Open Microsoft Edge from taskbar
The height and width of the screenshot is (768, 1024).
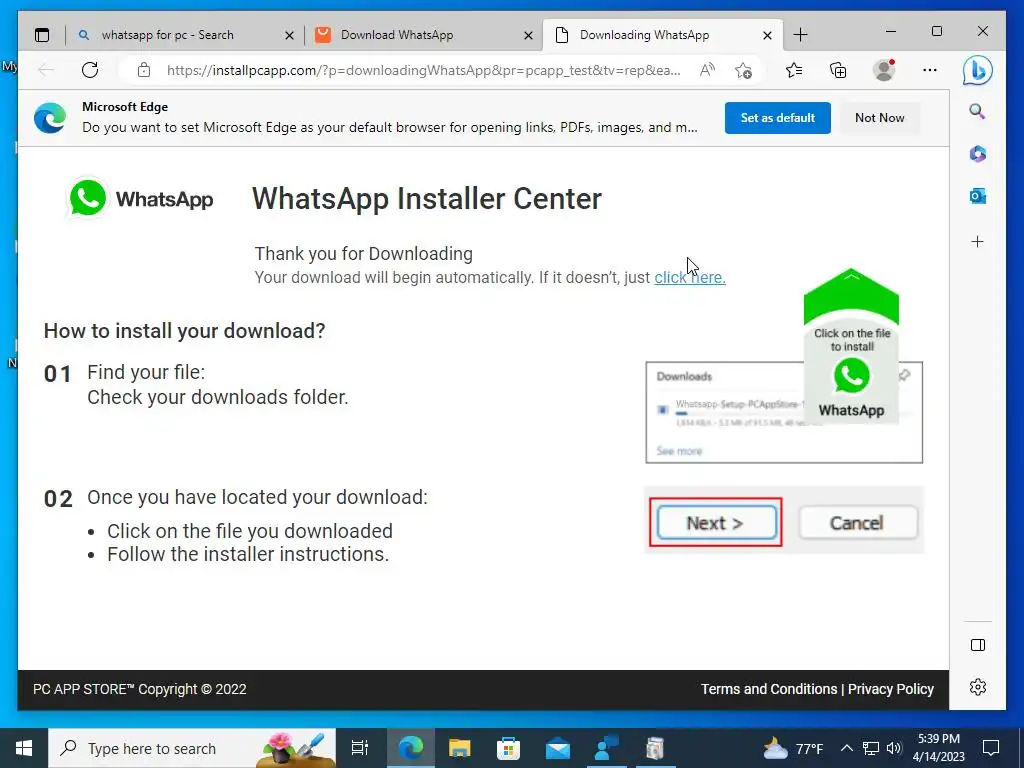click(x=411, y=748)
